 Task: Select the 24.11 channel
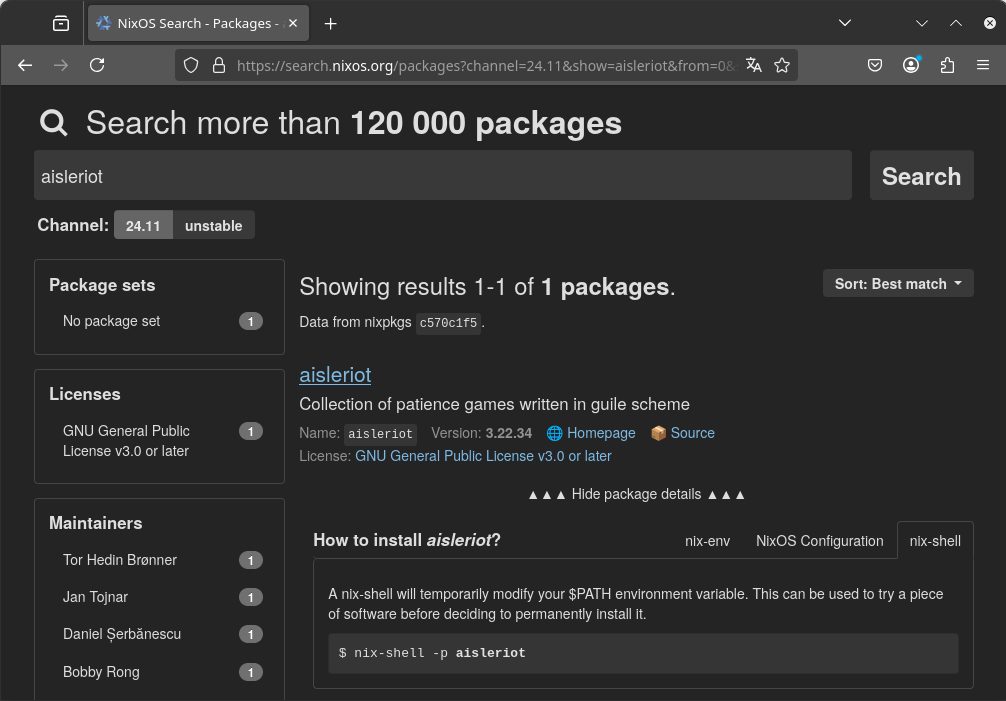tap(143, 226)
